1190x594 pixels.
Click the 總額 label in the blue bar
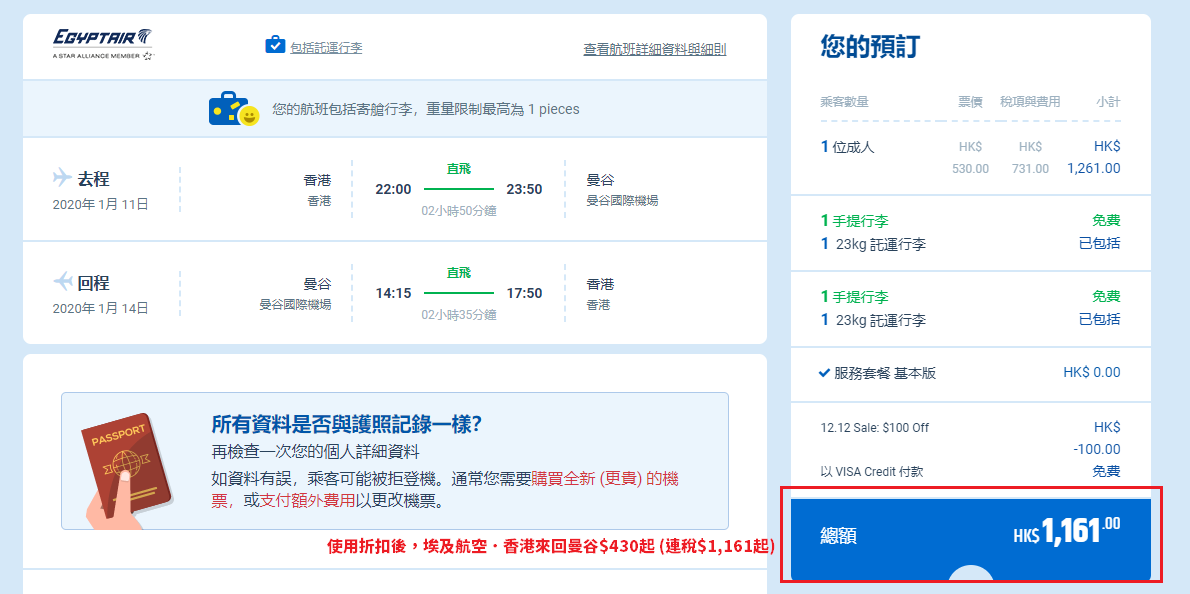pyautogui.click(x=839, y=536)
